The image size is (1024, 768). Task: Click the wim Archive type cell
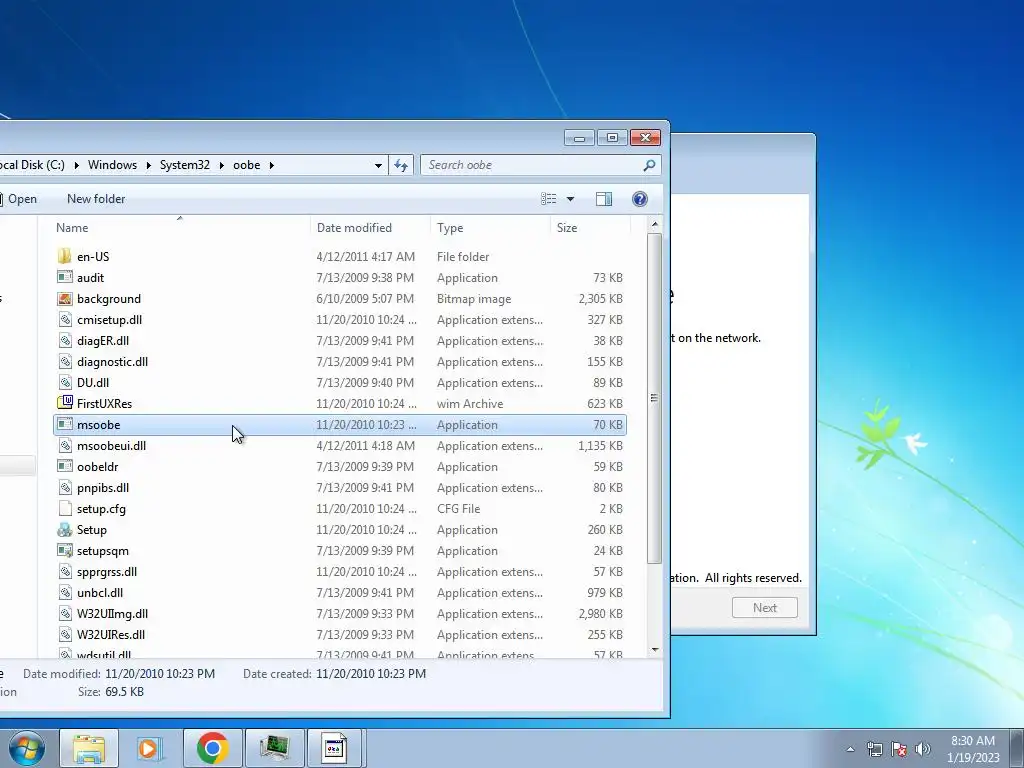[x=470, y=403]
